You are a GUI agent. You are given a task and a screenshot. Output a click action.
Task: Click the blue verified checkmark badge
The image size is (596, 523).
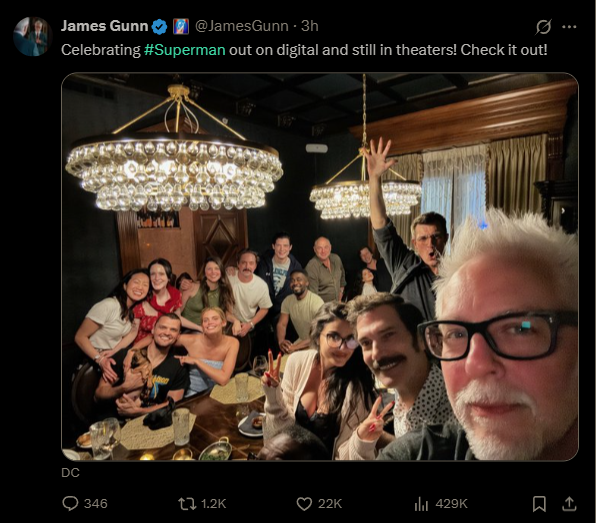point(159,27)
